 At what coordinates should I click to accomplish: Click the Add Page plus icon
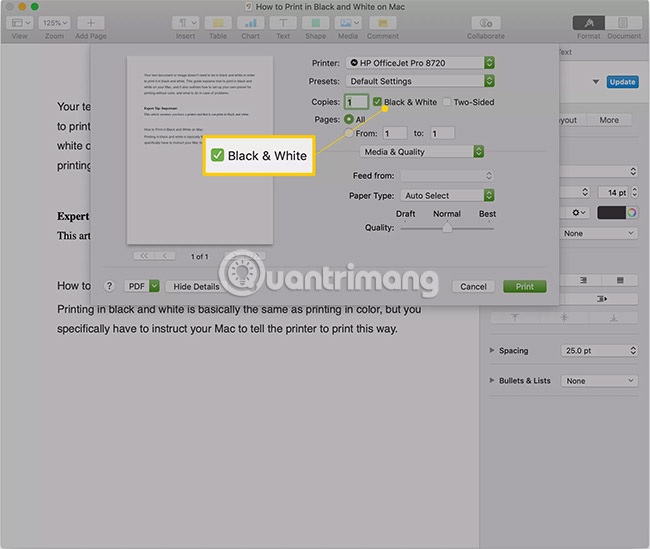coord(90,23)
